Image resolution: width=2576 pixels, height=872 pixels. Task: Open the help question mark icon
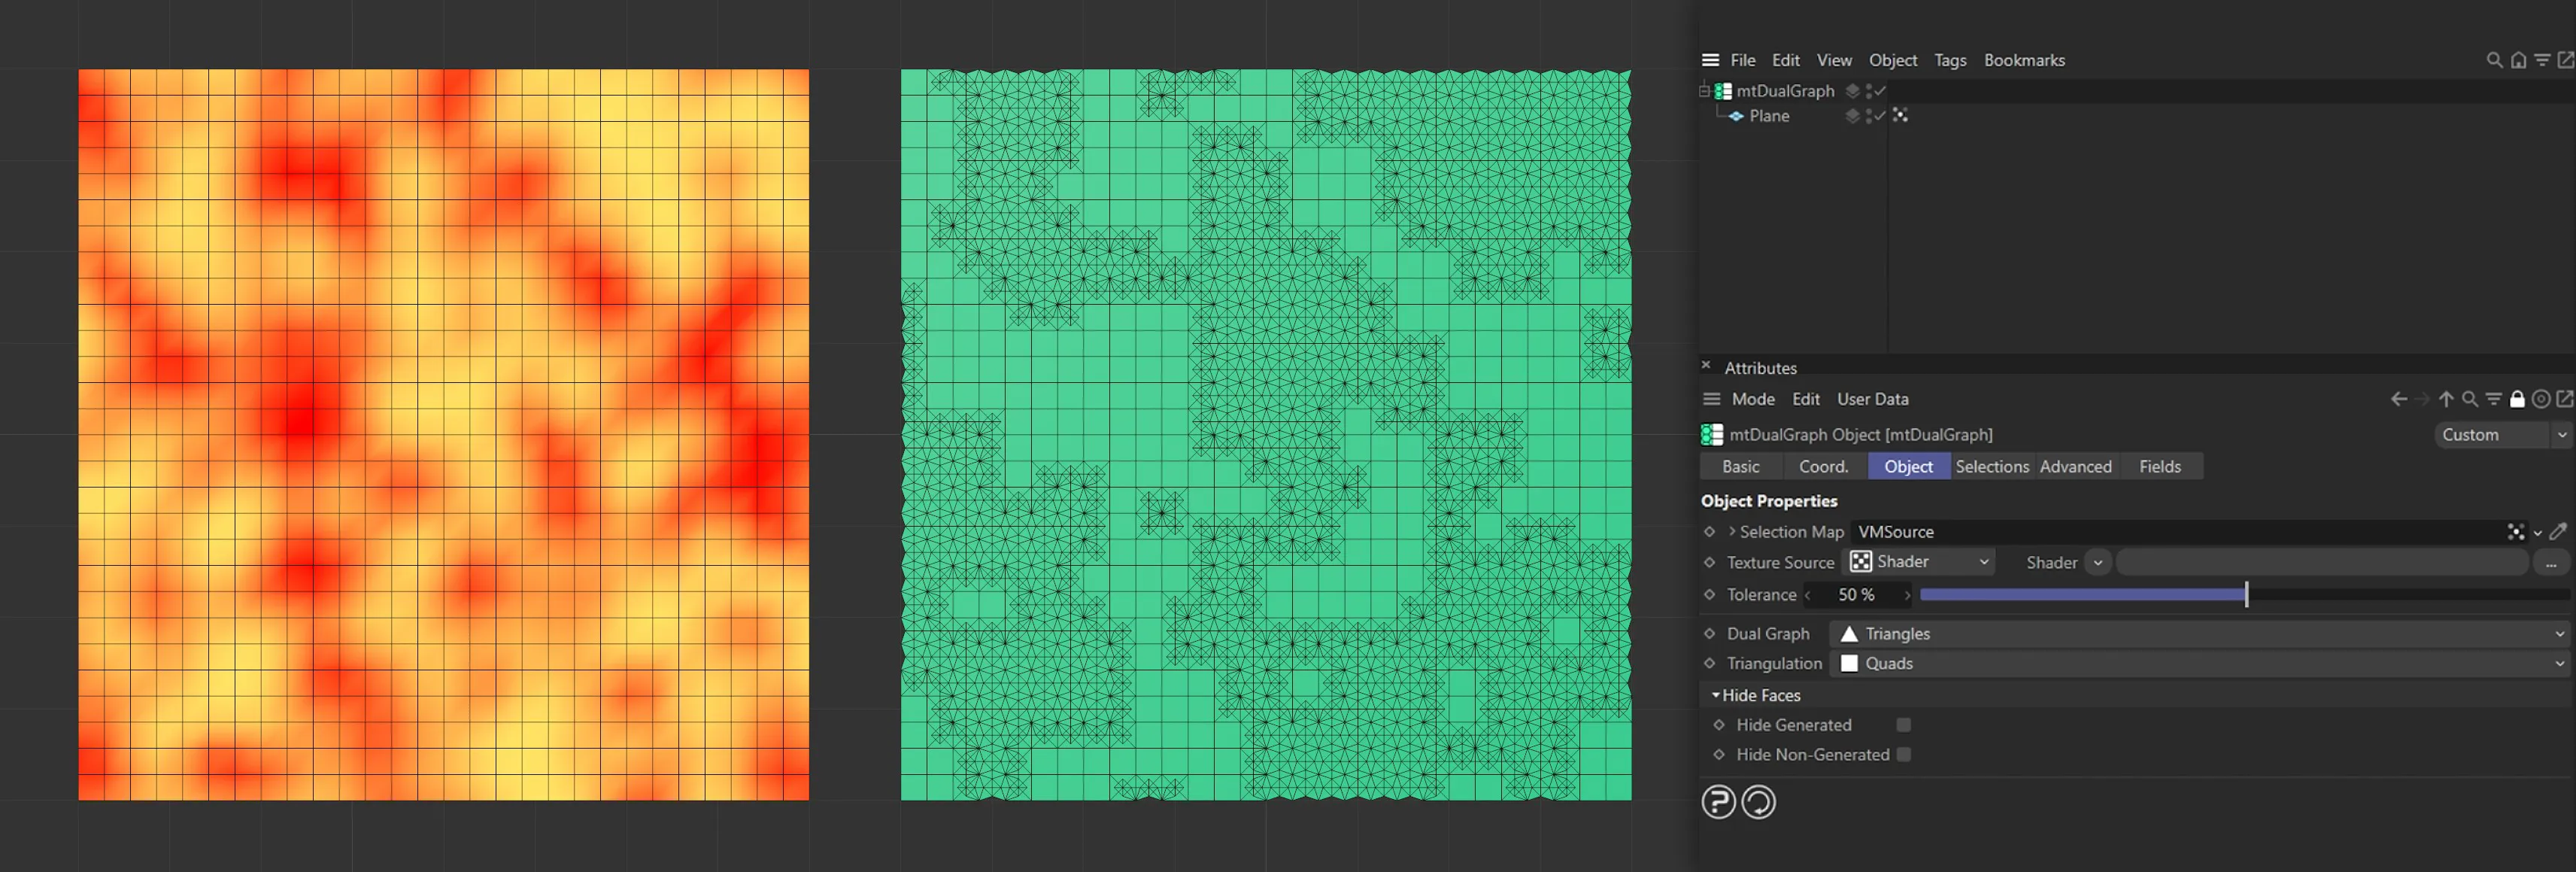1718,802
